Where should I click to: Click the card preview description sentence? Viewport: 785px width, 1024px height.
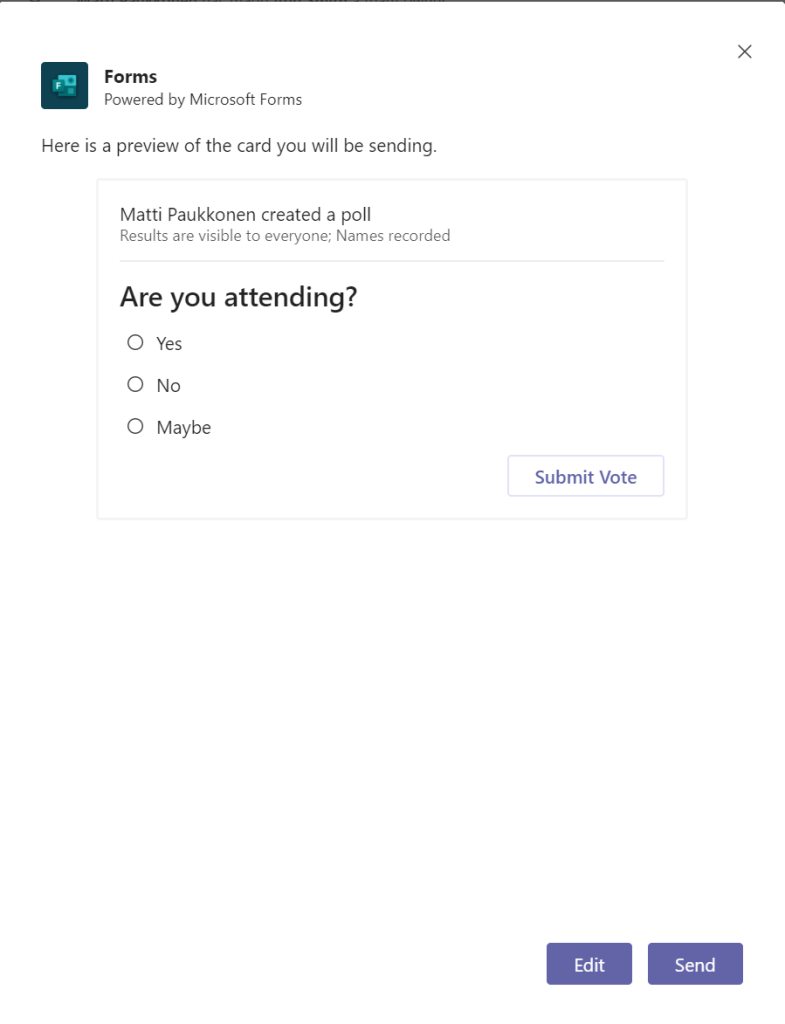pos(239,146)
